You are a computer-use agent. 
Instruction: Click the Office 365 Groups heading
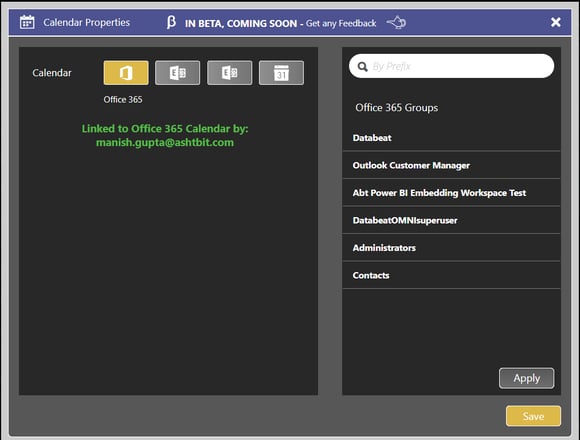(397, 108)
